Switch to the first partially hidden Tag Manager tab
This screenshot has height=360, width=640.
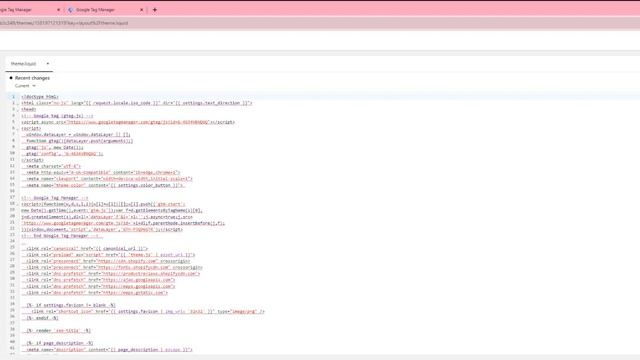click(31, 9)
